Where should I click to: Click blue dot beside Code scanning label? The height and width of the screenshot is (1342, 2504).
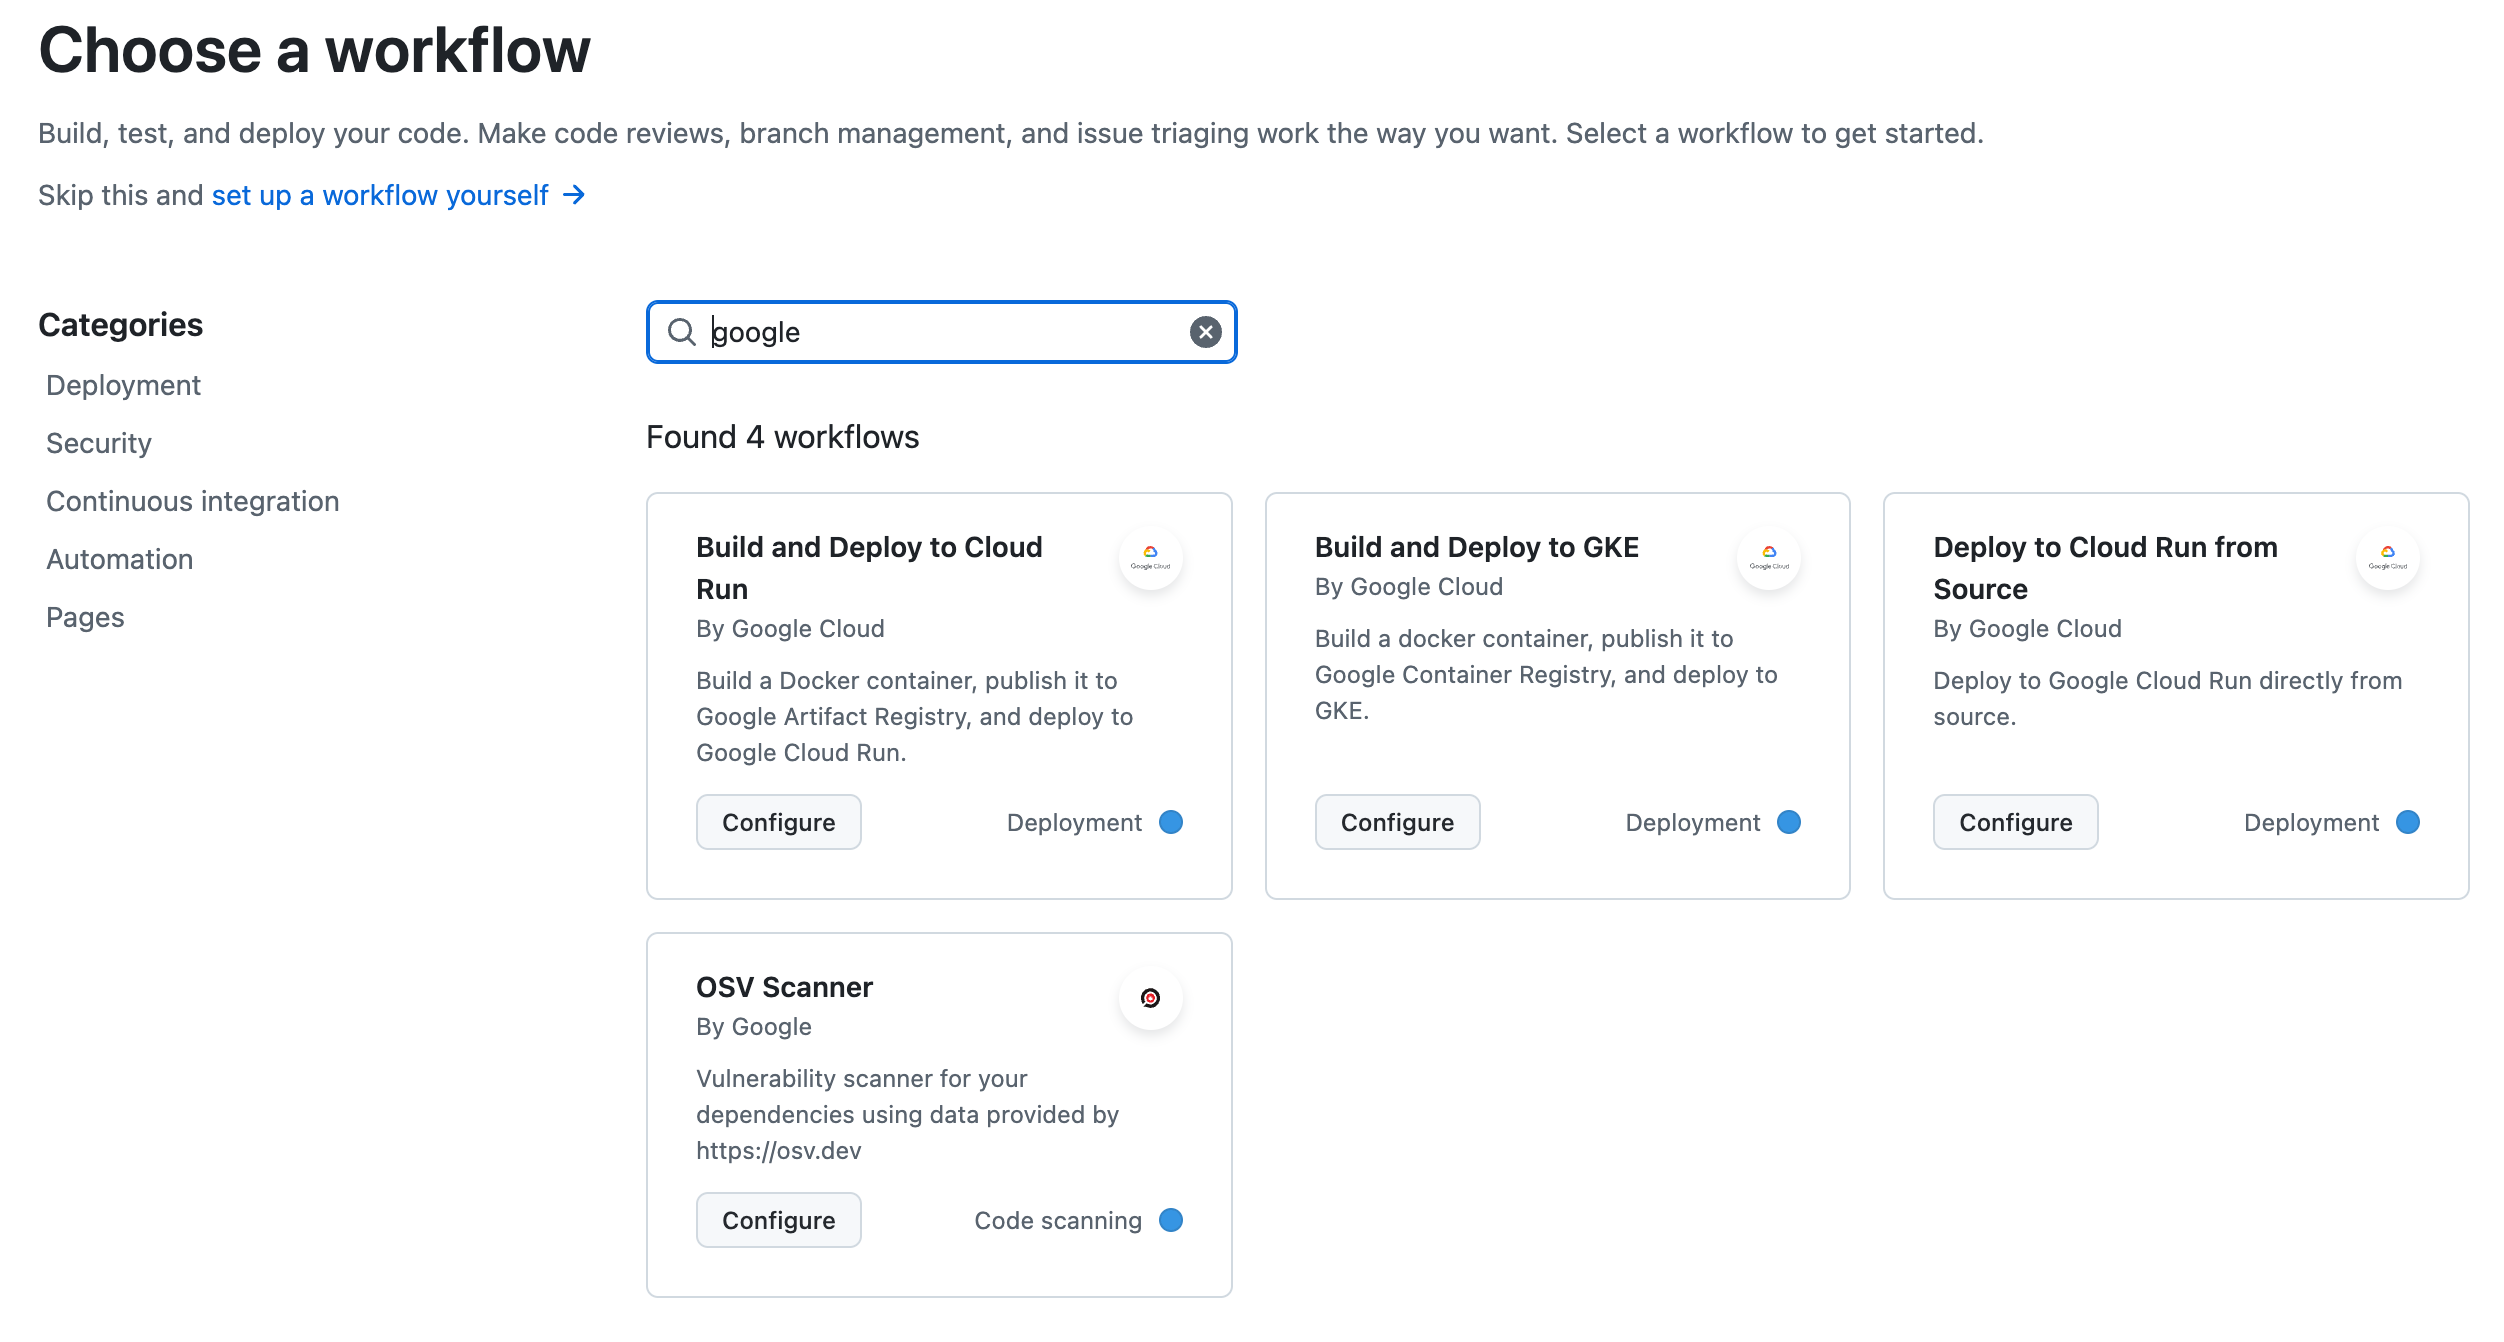tap(1170, 1220)
